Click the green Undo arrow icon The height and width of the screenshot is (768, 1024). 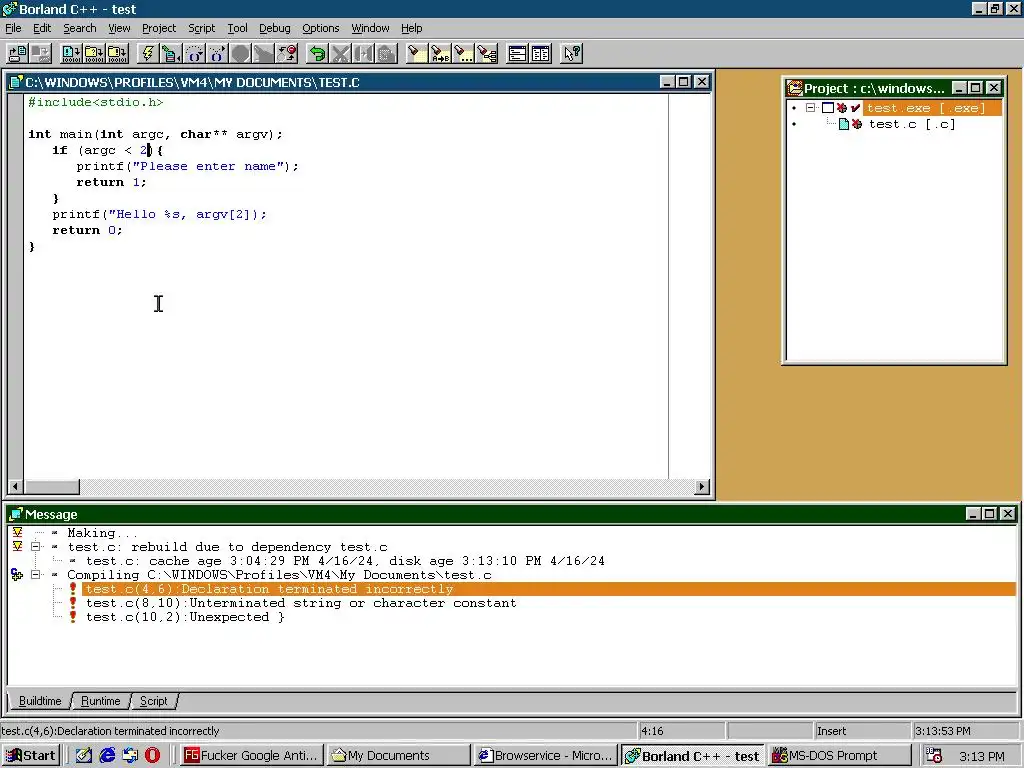pyautogui.click(x=317, y=54)
